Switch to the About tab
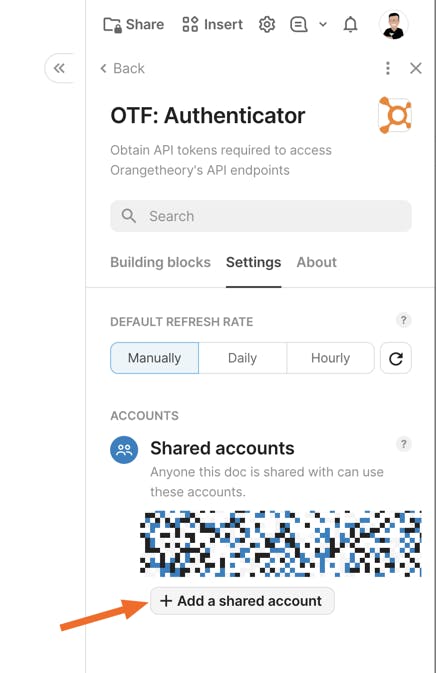Image resolution: width=436 pixels, height=673 pixels. [x=317, y=262]
